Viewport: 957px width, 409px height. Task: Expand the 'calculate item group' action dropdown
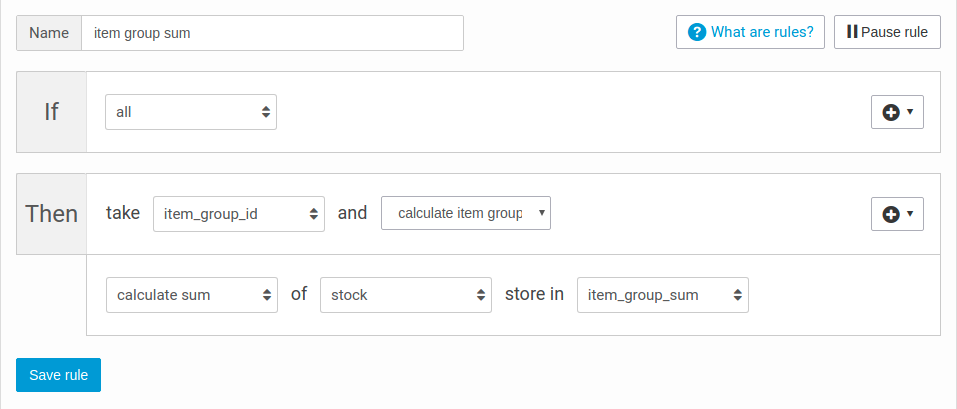point(466,214)
